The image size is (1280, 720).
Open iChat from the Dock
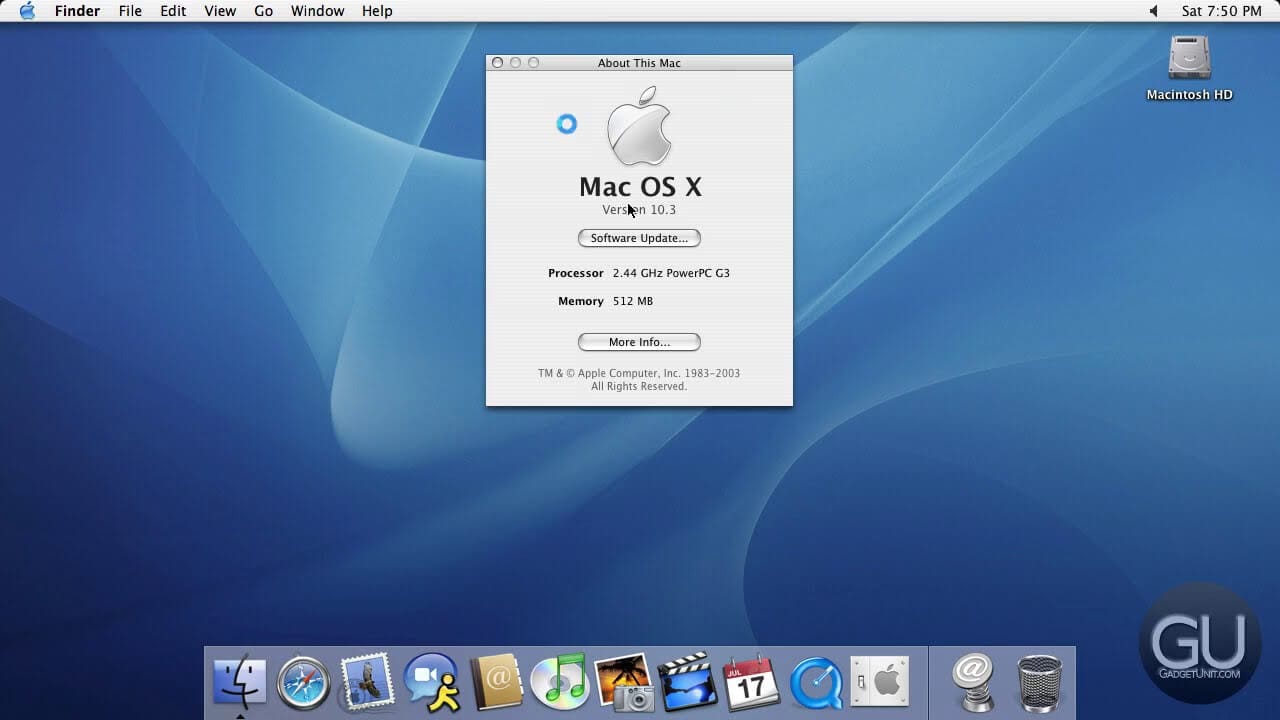pyautogui.click(x=431, y=682)
